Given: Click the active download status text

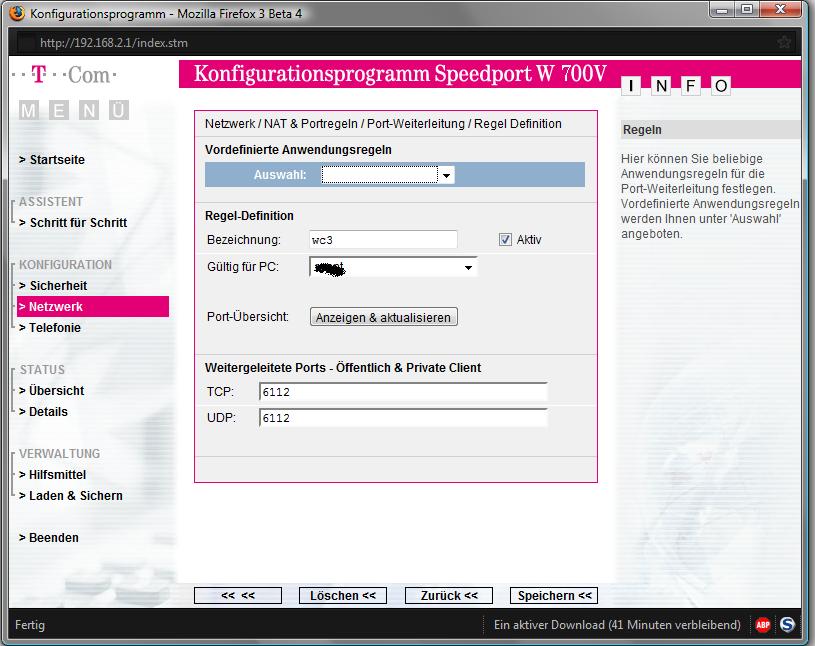Looking at the screenshot, I should [x=617, y=624].
